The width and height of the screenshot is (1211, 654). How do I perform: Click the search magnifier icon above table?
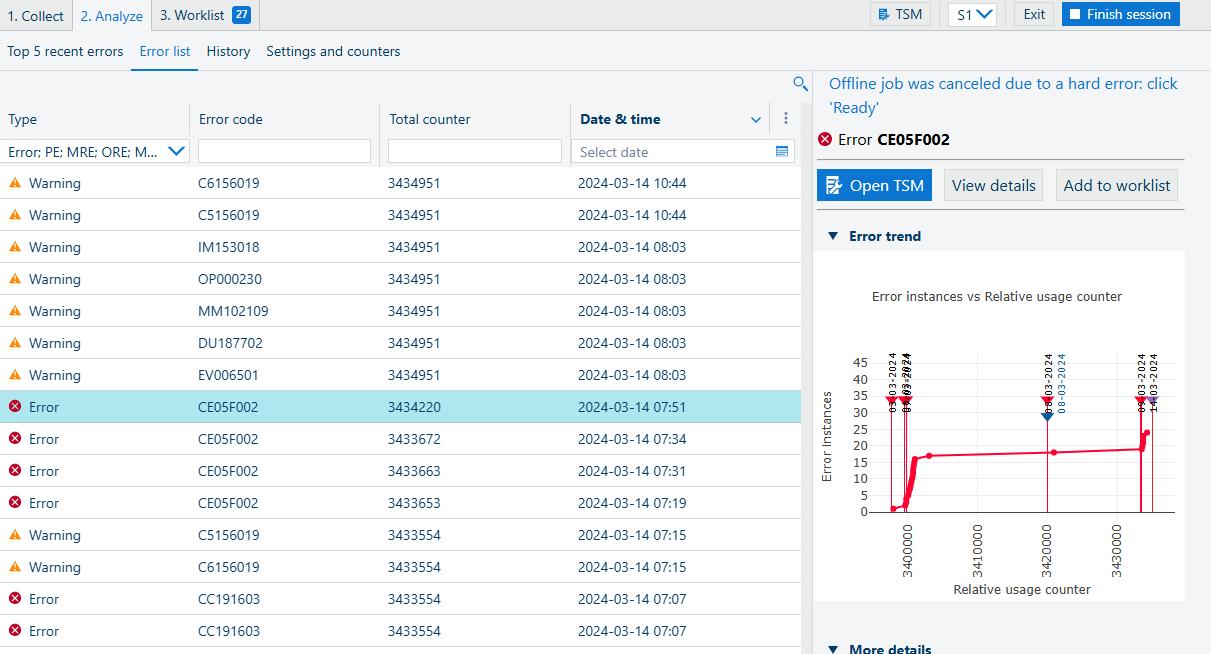coord(800,84)
